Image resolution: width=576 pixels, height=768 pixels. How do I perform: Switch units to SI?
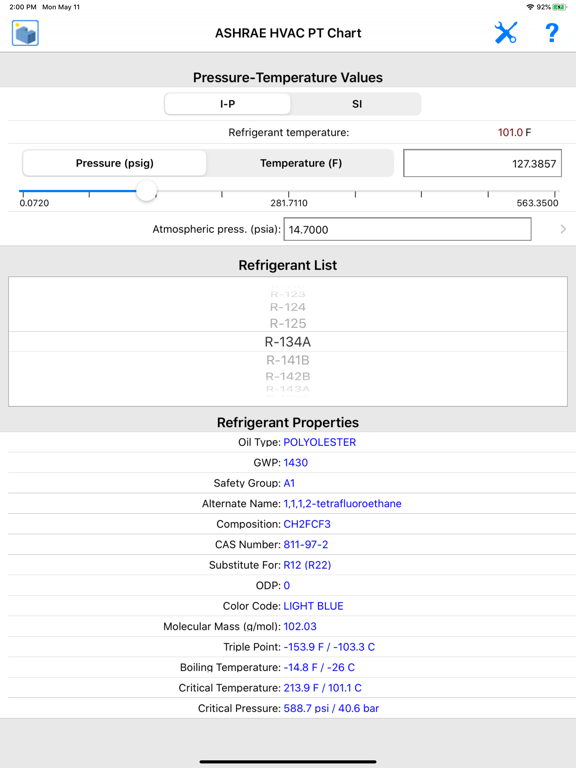[357, 104]
